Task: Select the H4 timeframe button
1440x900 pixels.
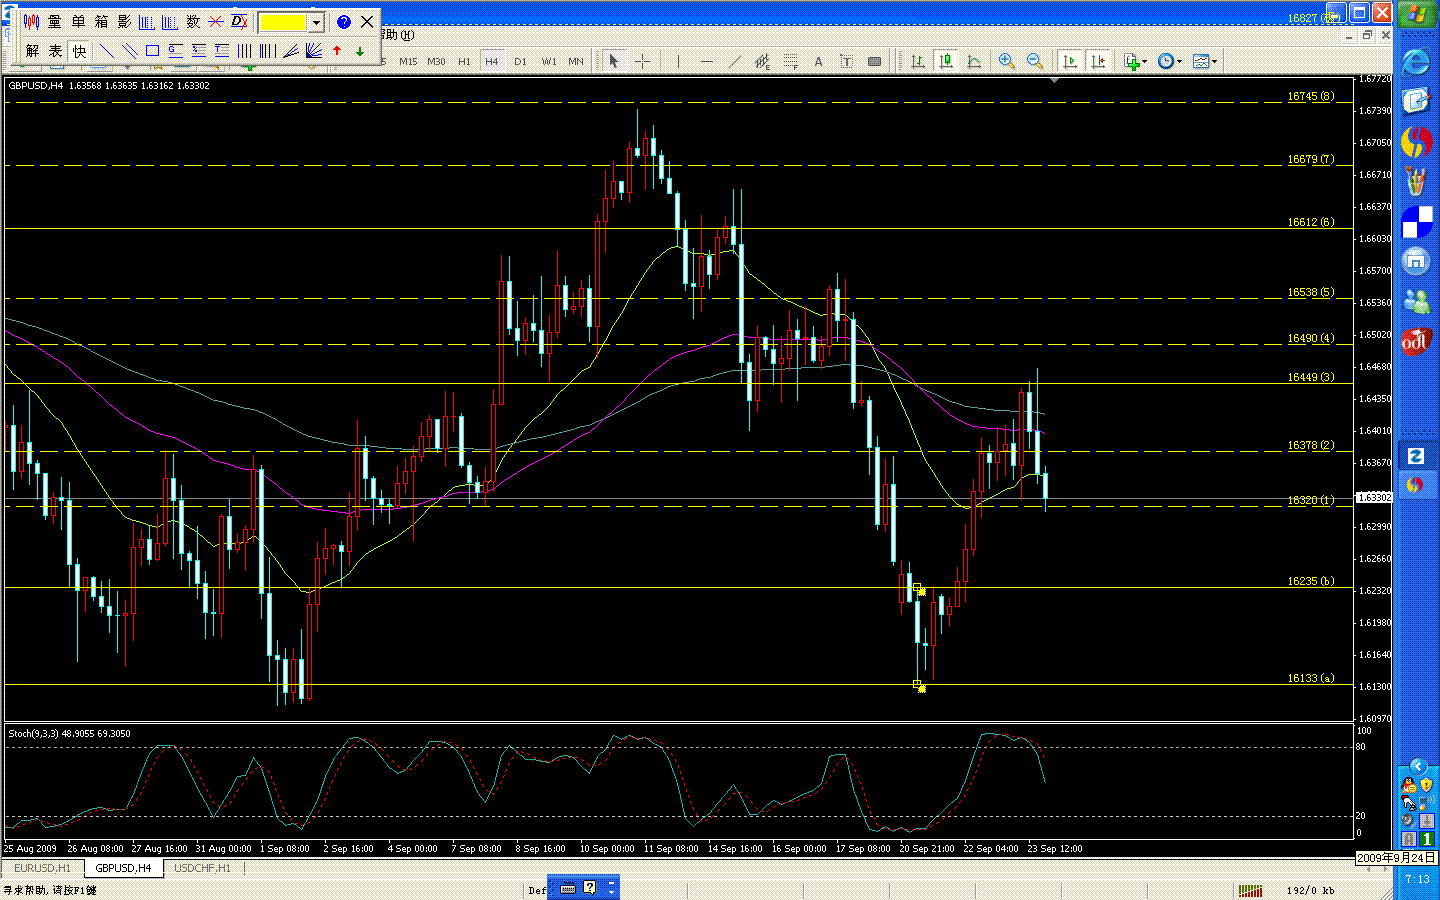Action: point(492,61)
